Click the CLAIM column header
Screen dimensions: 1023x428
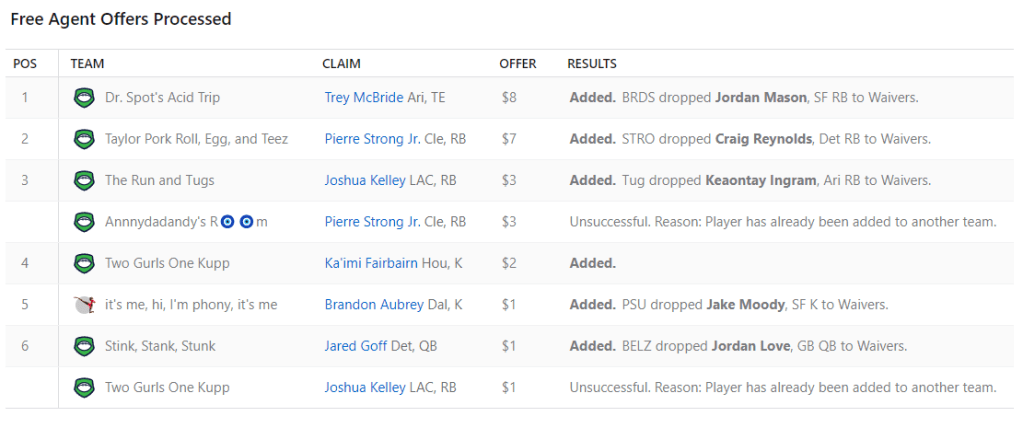tap(341, 64)
